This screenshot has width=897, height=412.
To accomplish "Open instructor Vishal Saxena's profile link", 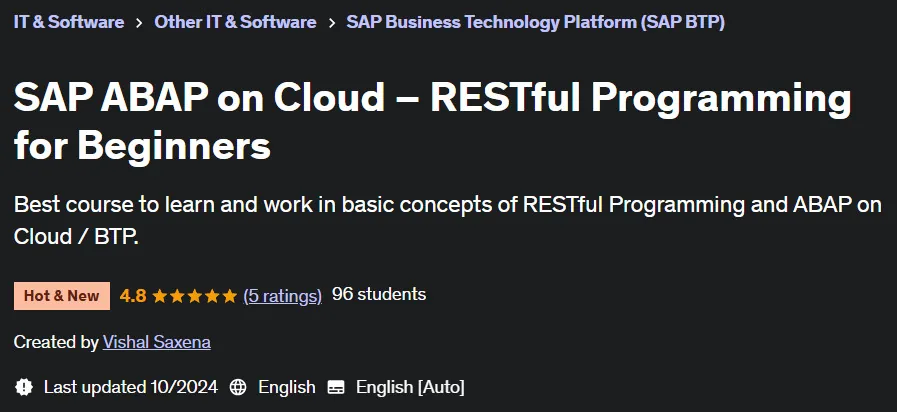I will (x=157, y=342).
